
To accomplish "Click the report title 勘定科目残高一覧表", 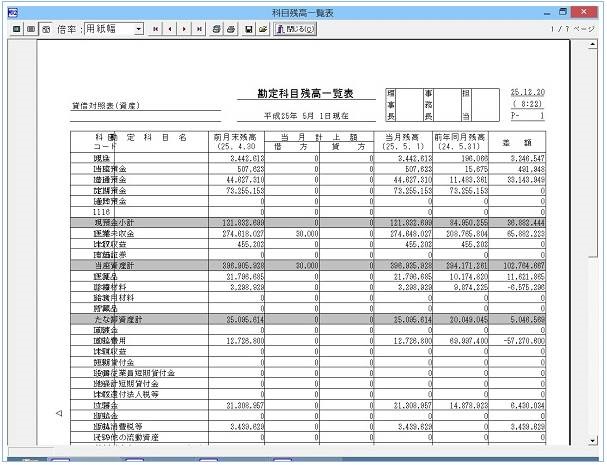I will tap(305, 94).
